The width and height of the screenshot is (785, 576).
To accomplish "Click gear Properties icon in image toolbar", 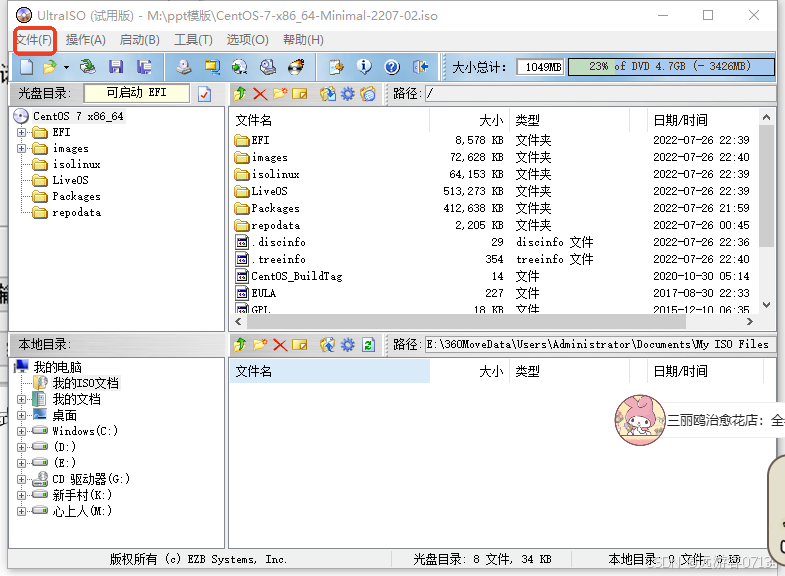I will point(347,94).
